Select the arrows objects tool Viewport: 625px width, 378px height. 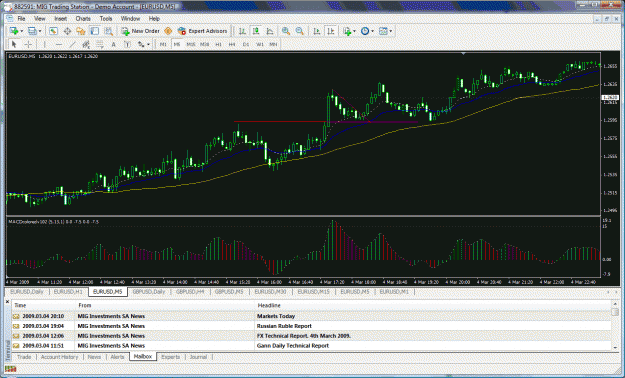point(141,44)
